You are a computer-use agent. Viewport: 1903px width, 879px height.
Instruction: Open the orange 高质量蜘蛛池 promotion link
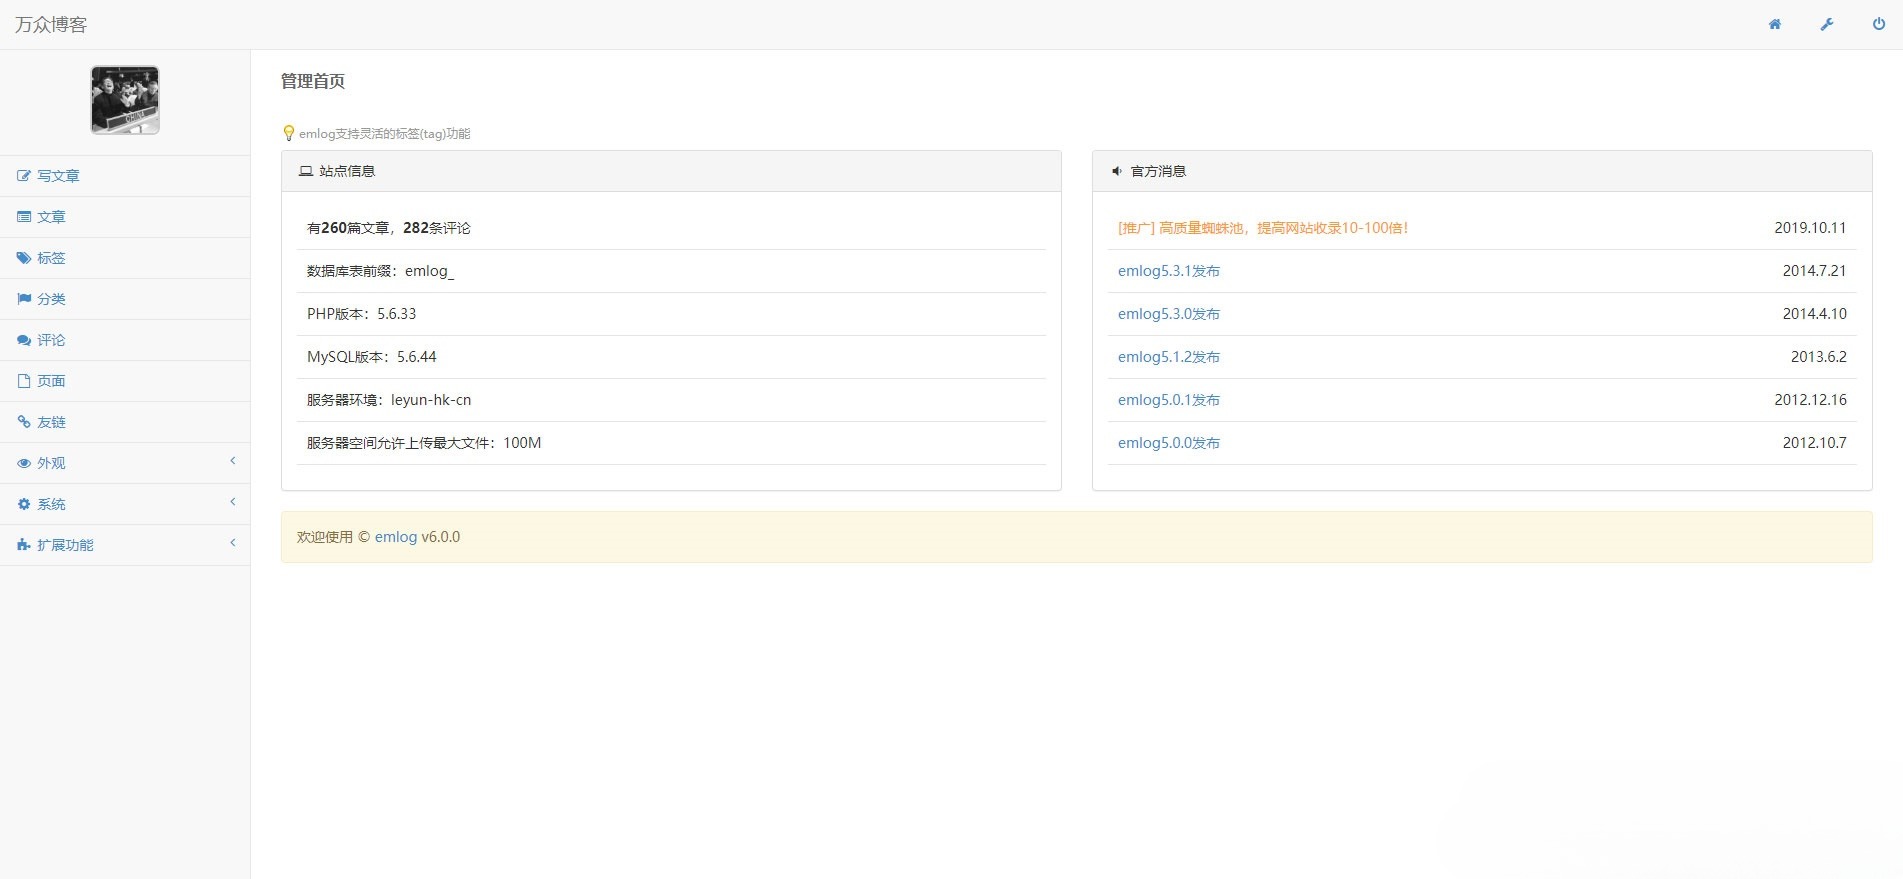coord(1263,228)
